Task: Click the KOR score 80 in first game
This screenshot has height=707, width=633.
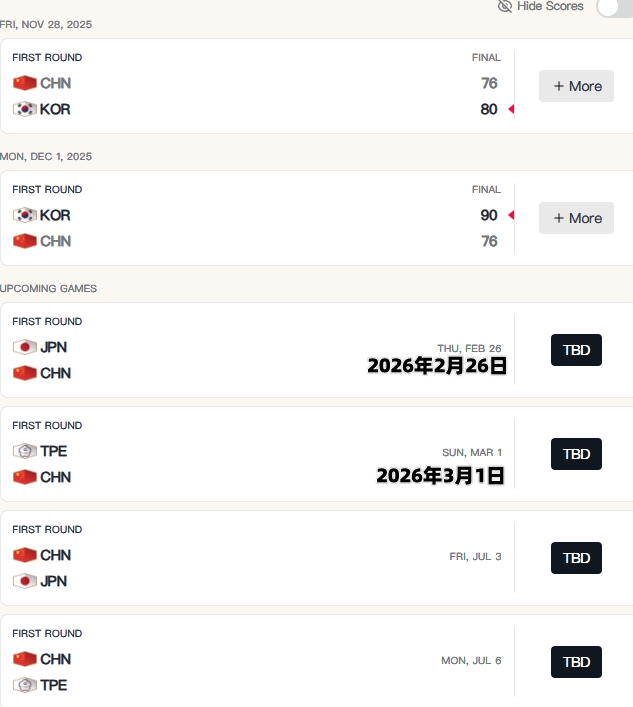Action: pos(489,109)
